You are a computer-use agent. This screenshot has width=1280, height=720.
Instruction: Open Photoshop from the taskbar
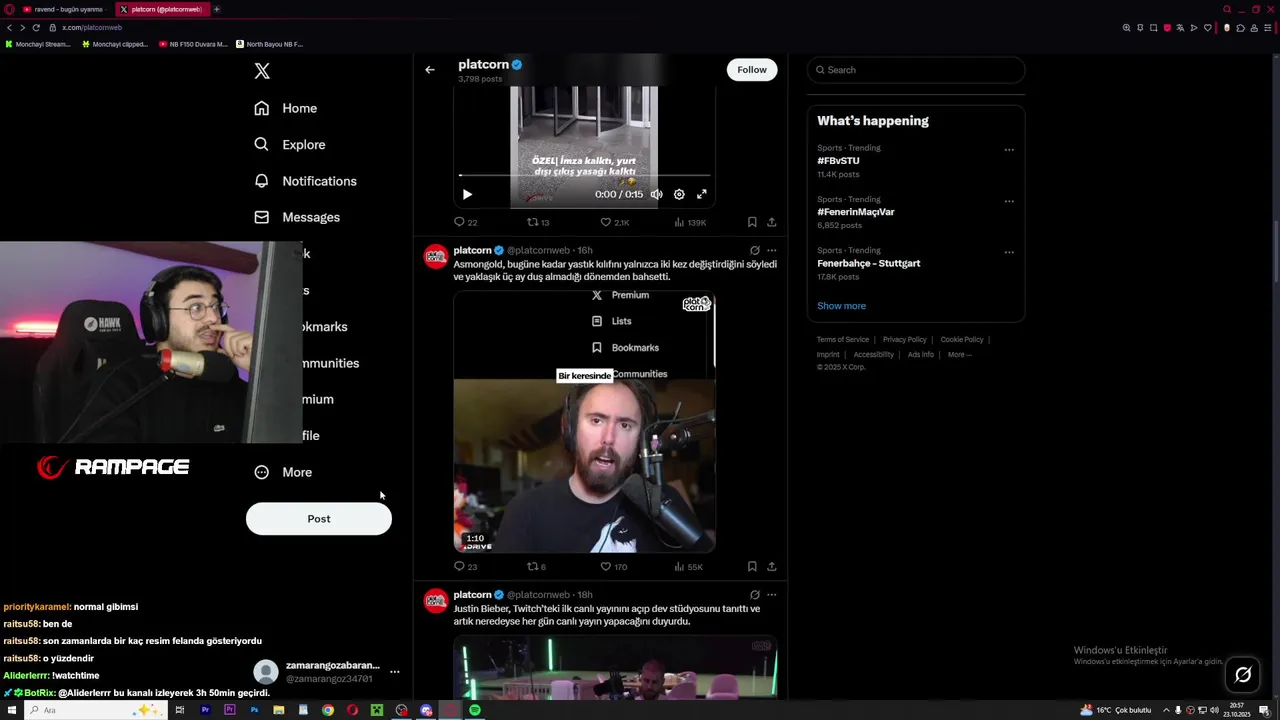(x=254, y=710)
